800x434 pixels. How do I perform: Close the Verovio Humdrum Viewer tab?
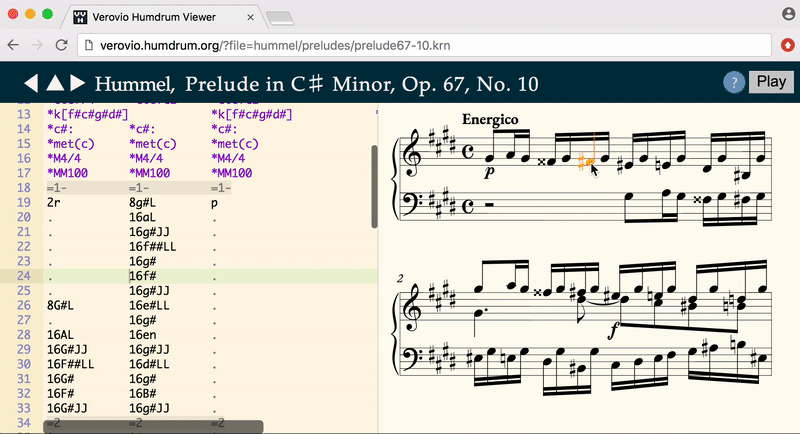[251, 17]
